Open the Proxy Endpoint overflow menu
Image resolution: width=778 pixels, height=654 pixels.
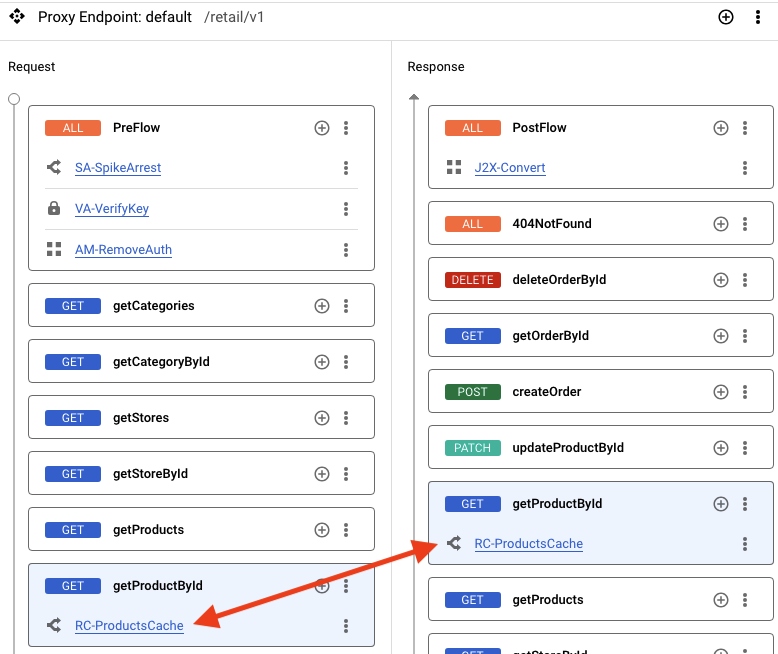click(x=757, y=17)
